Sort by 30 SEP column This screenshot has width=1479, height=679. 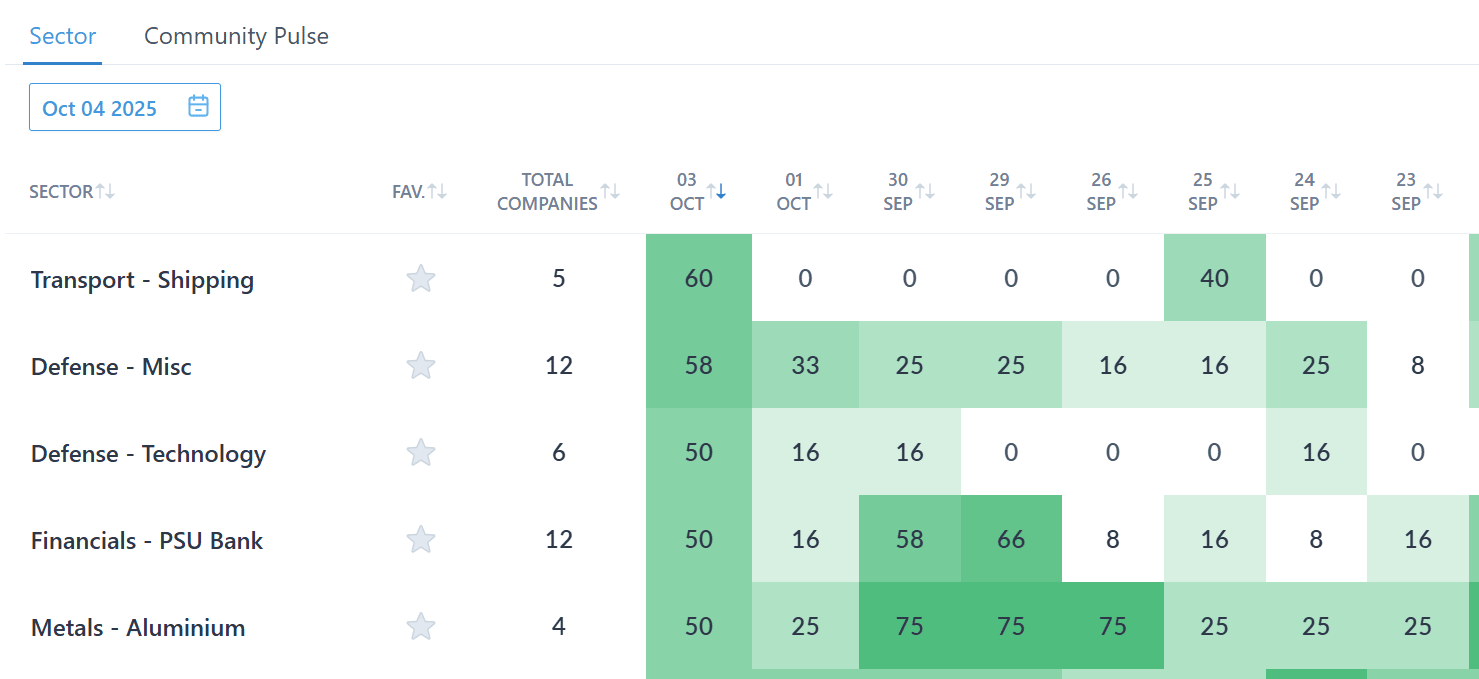tap(925, 191)
